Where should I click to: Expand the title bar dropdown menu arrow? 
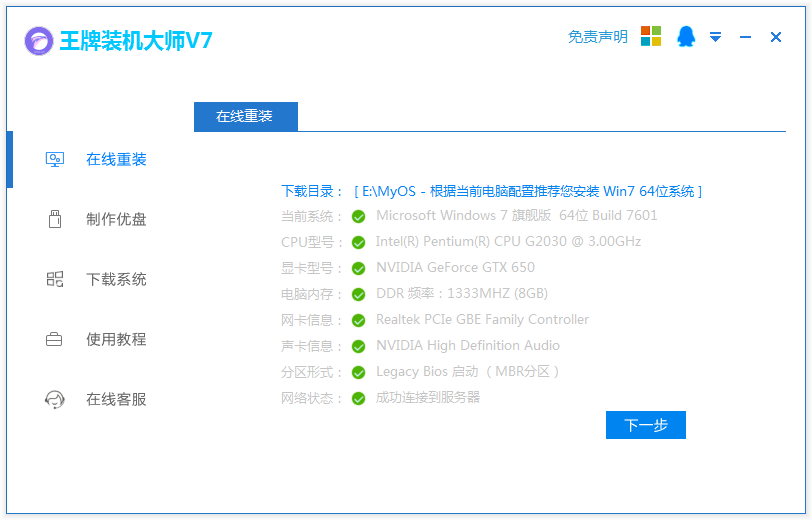pos(715,37)
